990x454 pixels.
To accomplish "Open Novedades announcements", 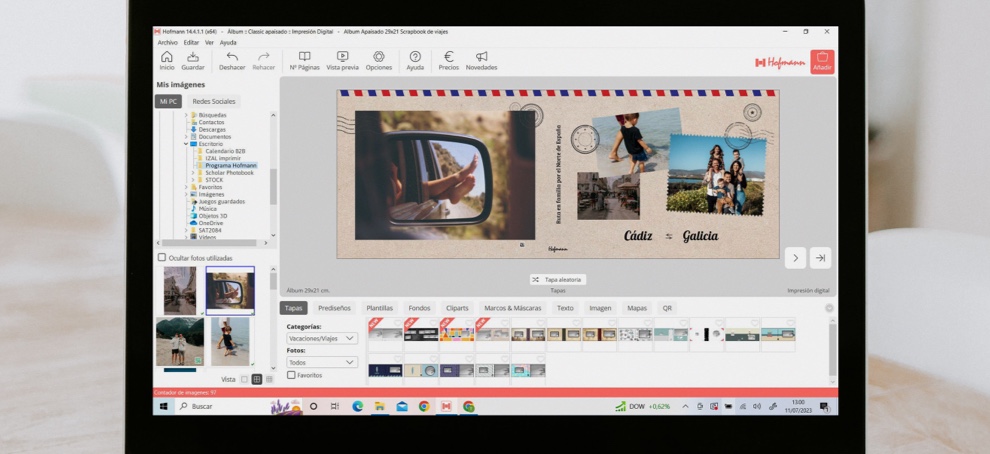I will point(481,59).
